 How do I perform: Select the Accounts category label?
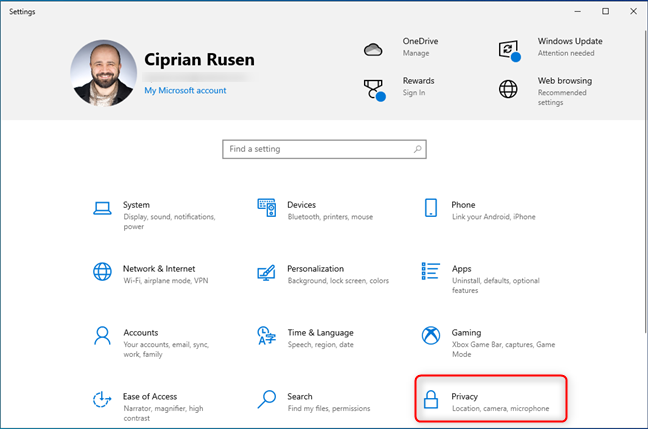(141, 333)
